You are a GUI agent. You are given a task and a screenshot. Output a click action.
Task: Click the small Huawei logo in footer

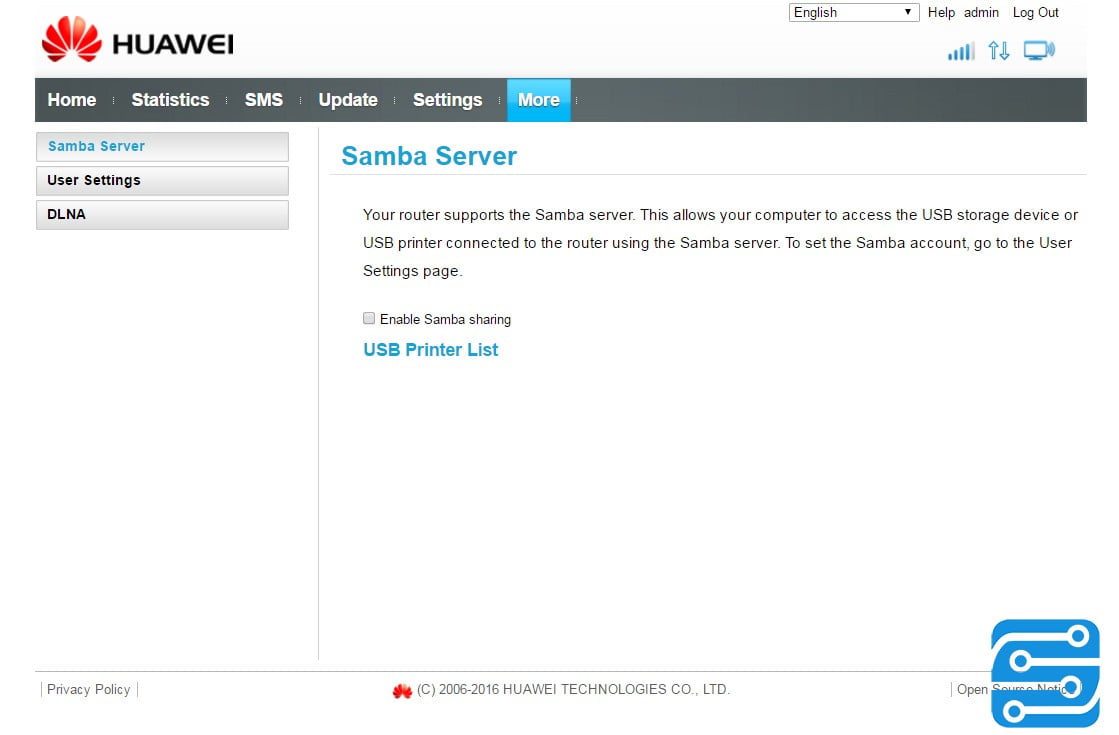(x=402, y=690)
